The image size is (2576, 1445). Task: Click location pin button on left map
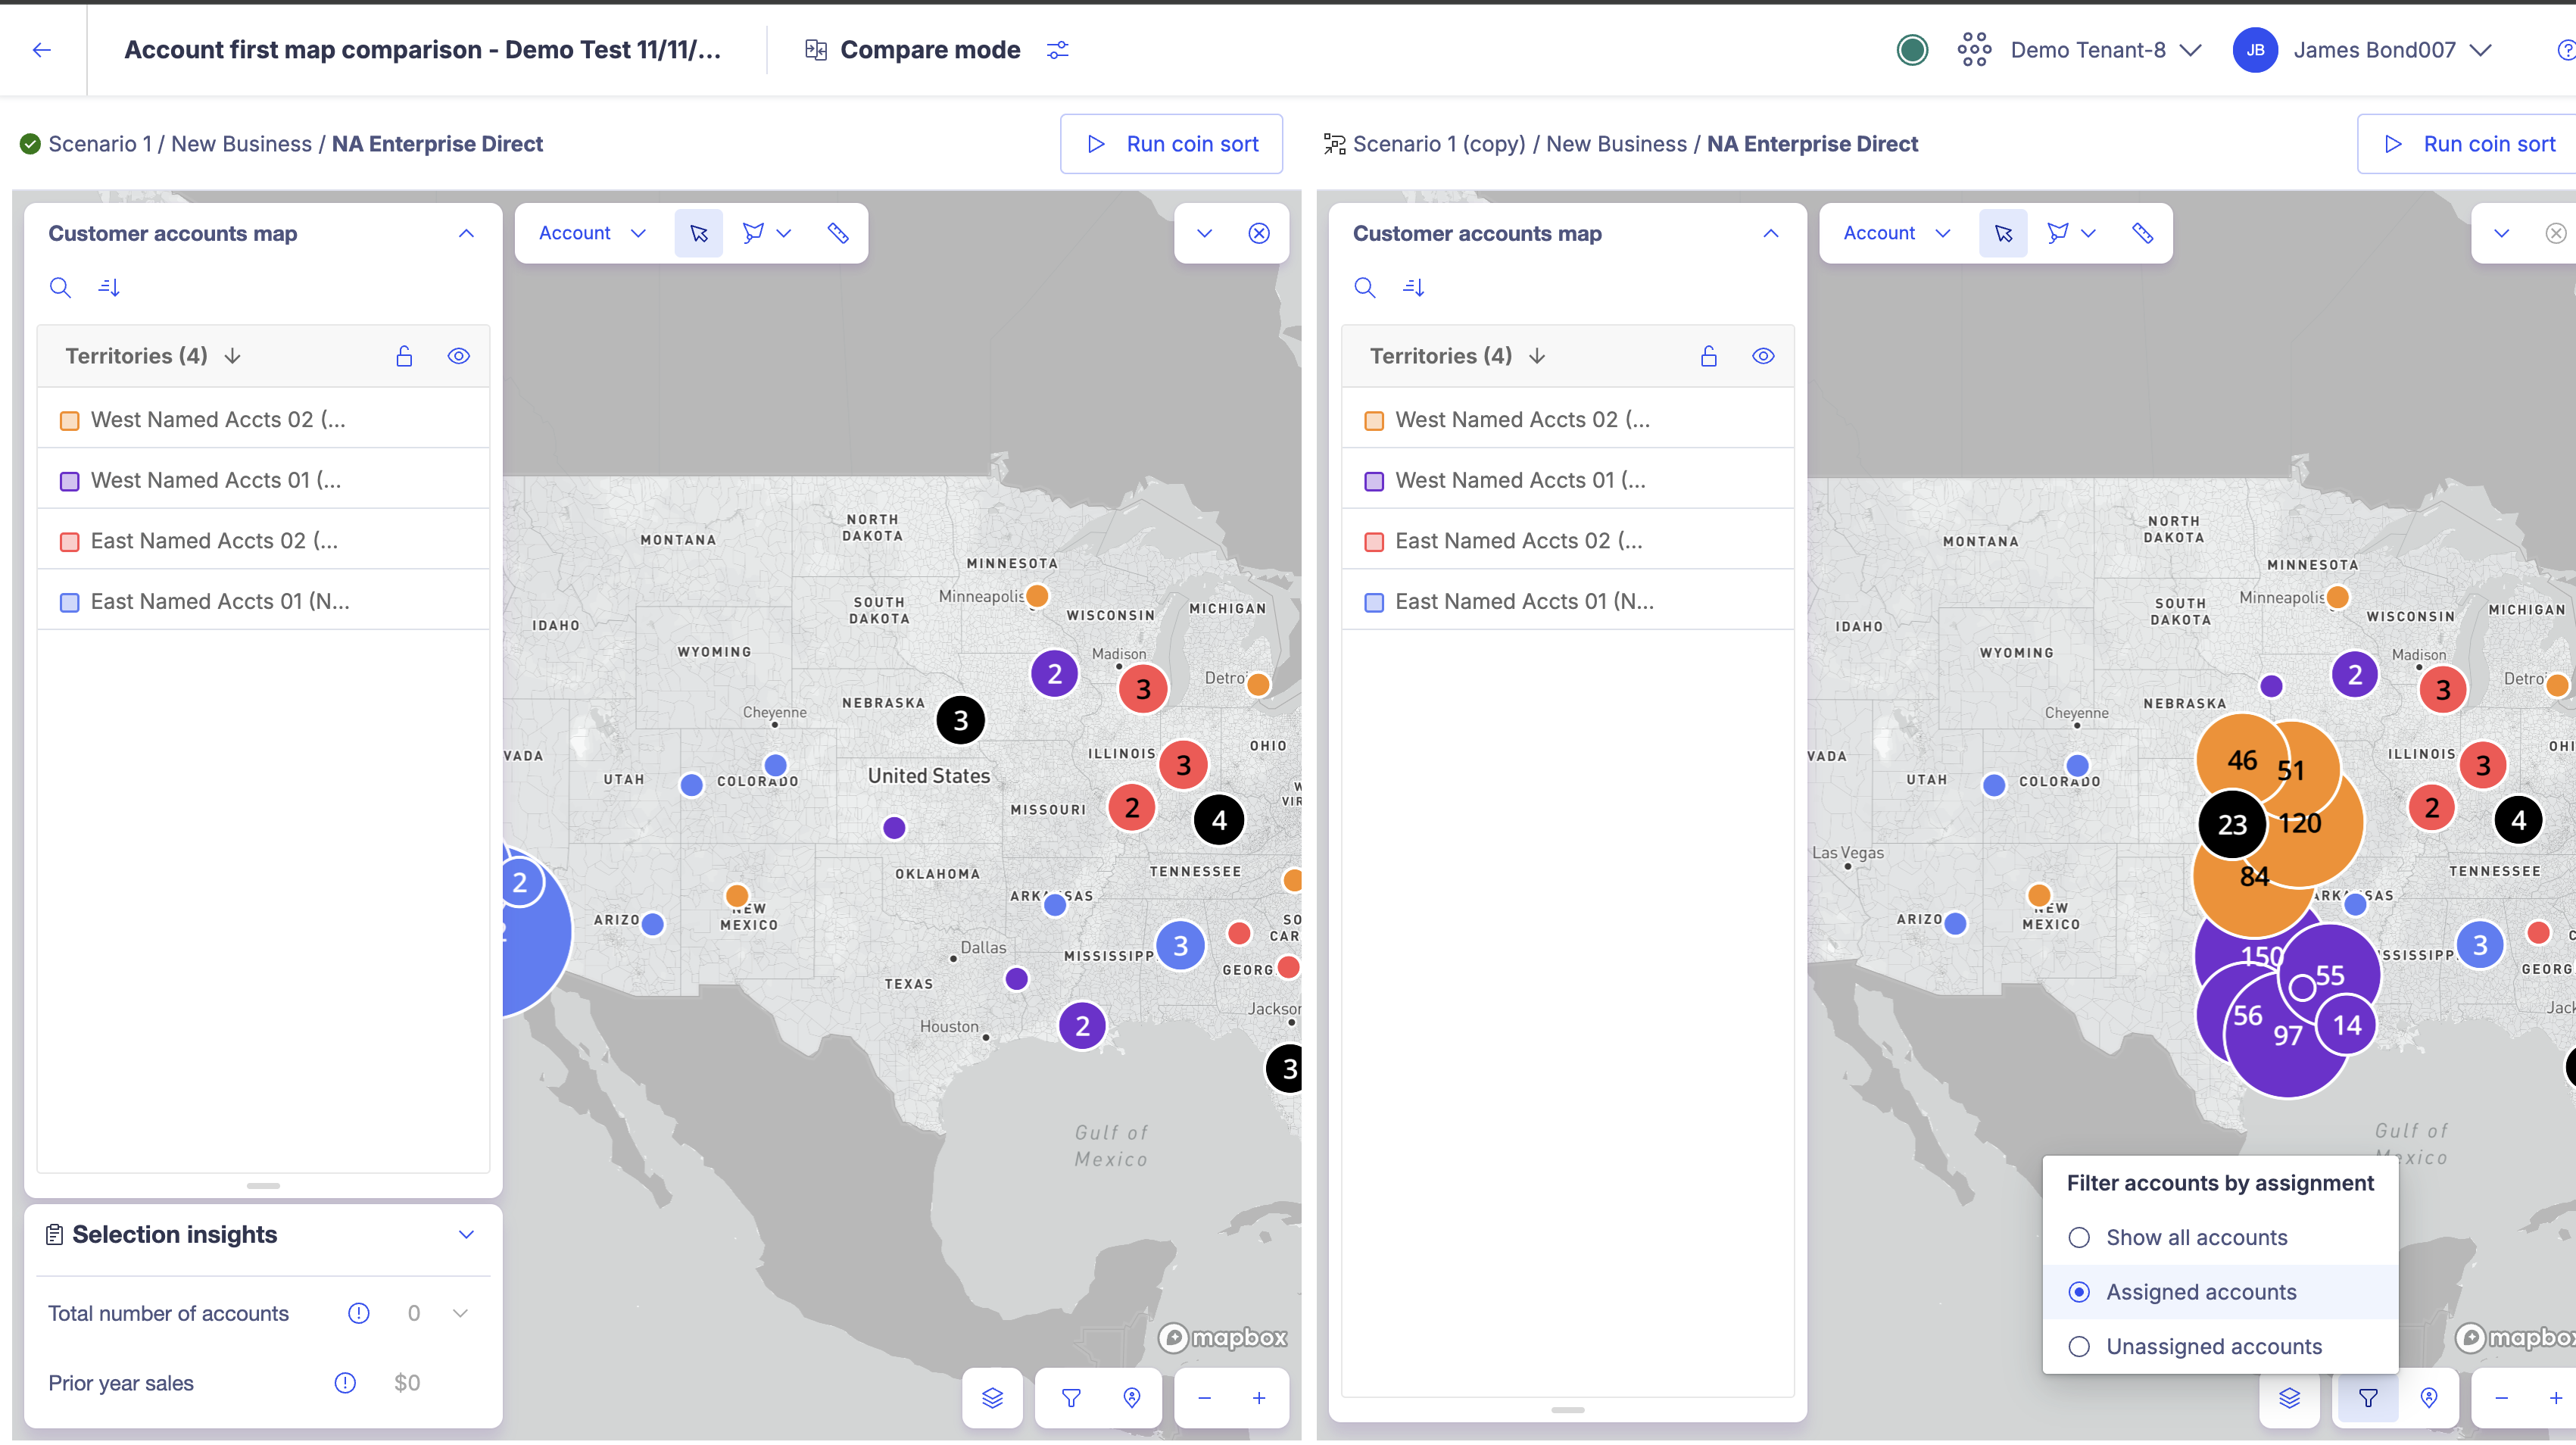[x=1131, y=1398]
